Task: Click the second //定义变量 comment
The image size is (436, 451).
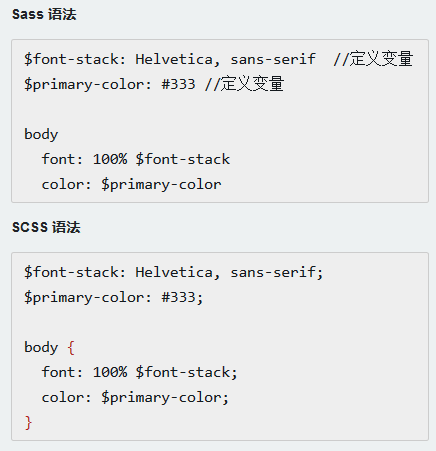Action: (244, 84)
